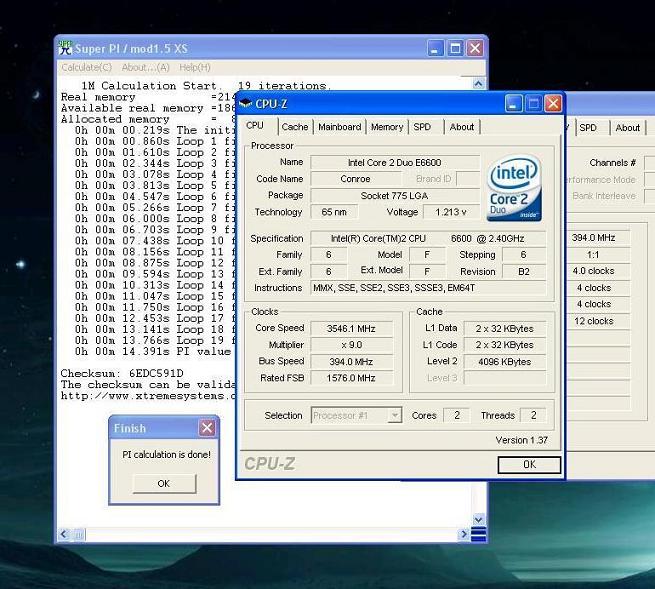
Task: Minimize the Super PI window
Action: [x=435, y=48]
